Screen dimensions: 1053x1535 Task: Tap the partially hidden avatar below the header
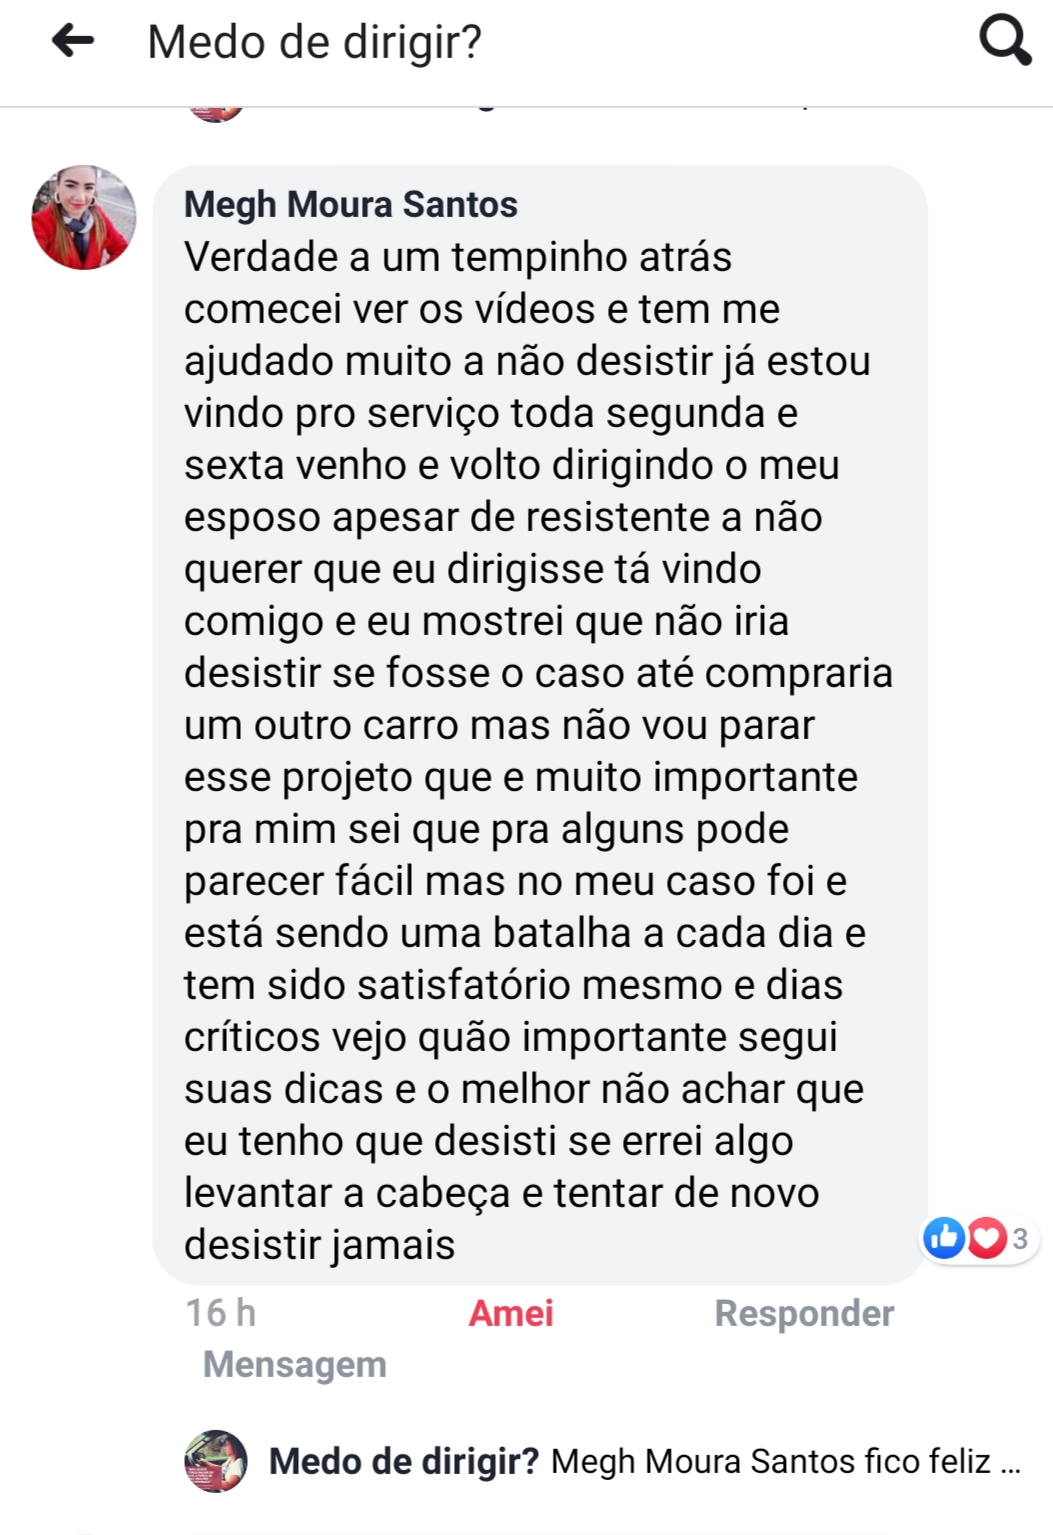pos(215,113)
